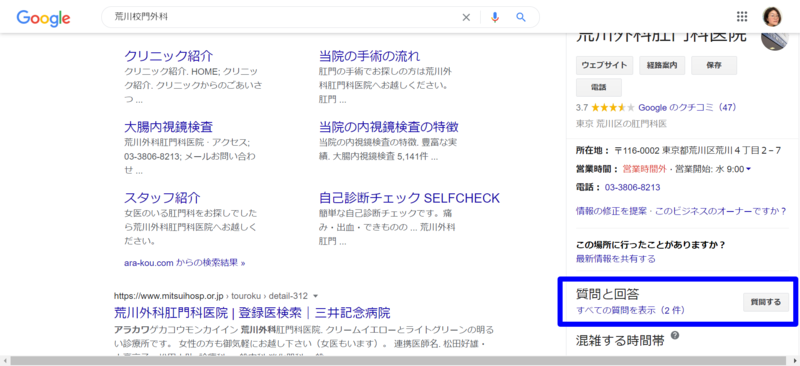Click 情報の修正を提案 link

pos(611,211)
